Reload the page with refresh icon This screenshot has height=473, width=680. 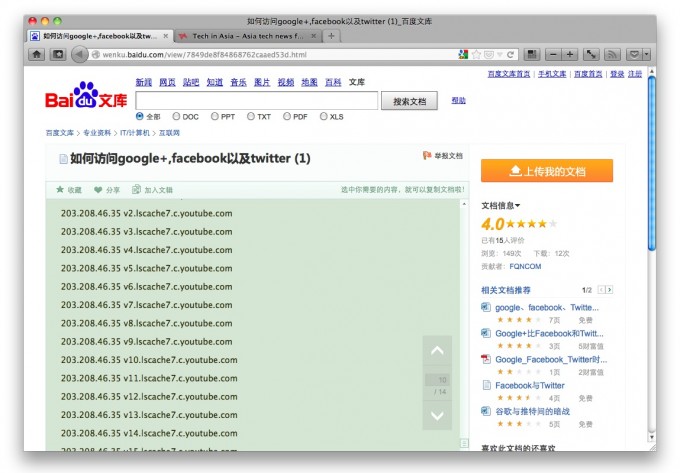point(510,55)
